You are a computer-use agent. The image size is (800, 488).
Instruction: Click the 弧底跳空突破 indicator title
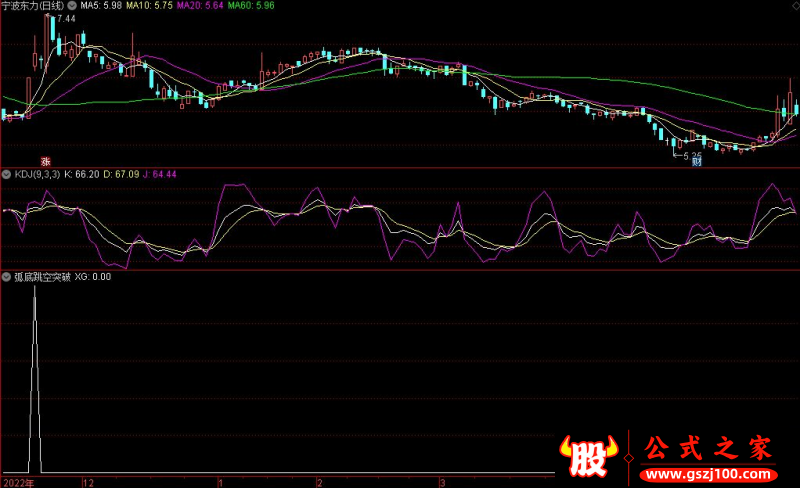pos(39,277)
